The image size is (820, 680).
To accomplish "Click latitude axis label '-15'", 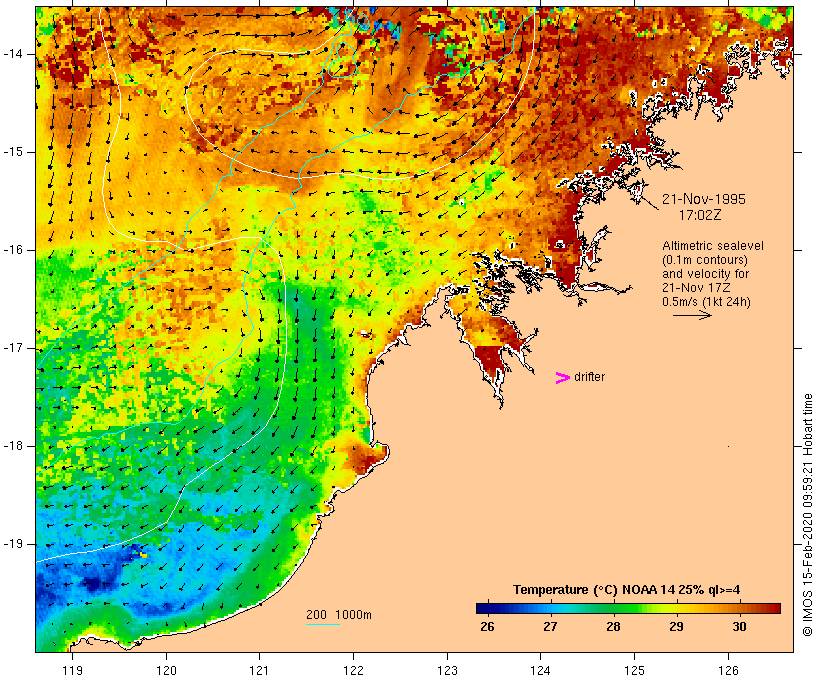I will [13, 152].
